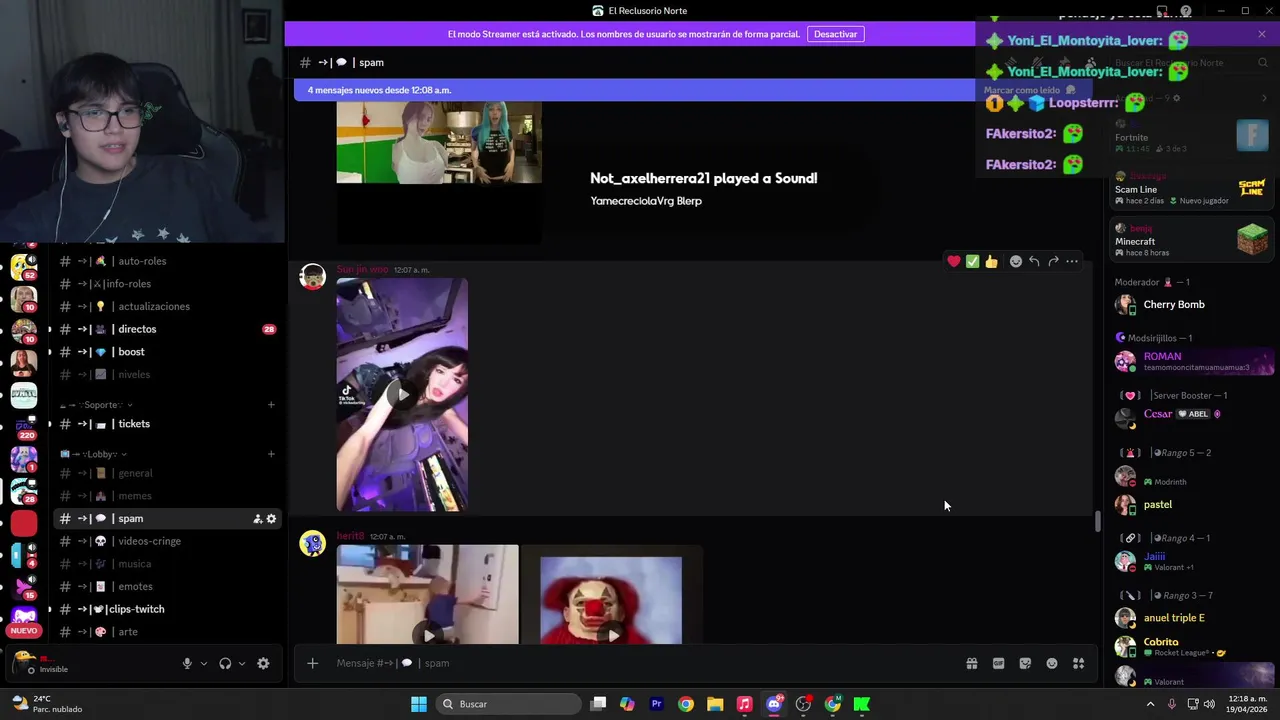Toggle headphone deafen in user panel

[225, 663]
